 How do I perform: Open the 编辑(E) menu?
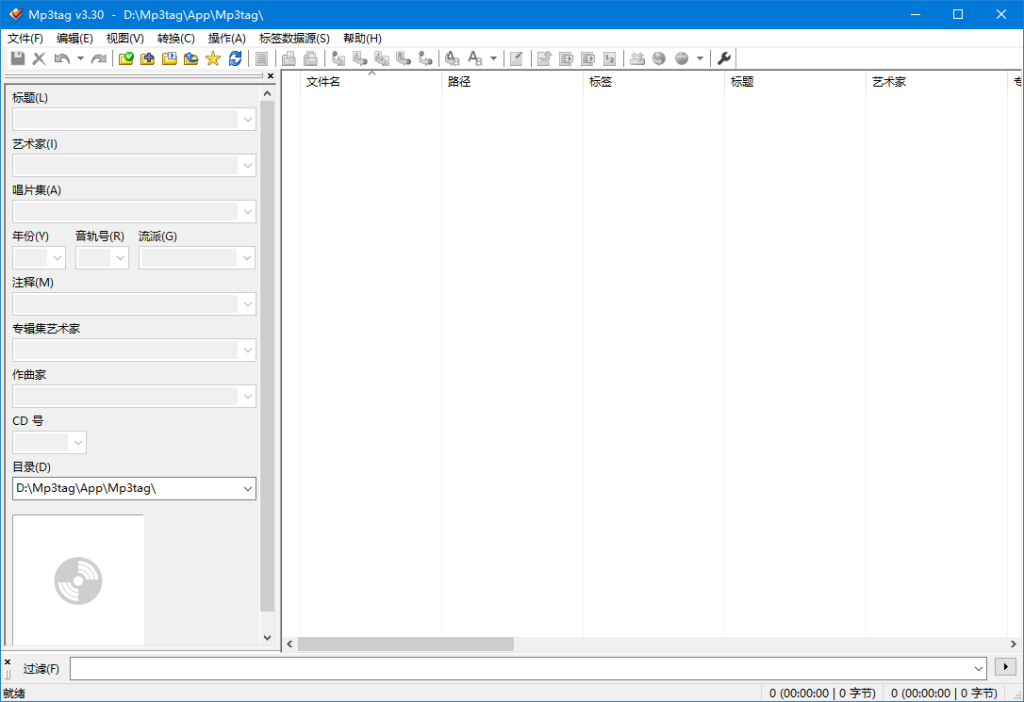pyautogui.click(x=74, y=39)
